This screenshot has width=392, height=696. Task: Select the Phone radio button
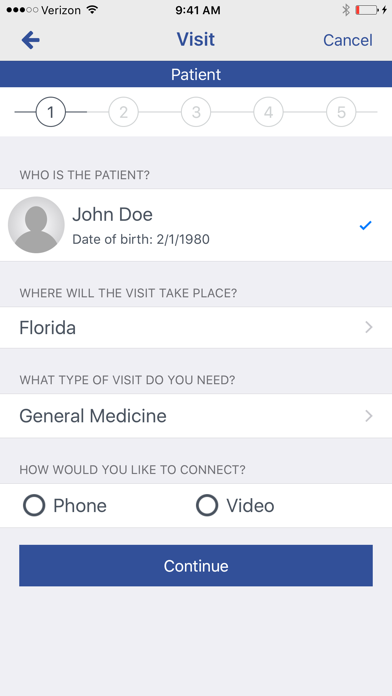point(34,506)
